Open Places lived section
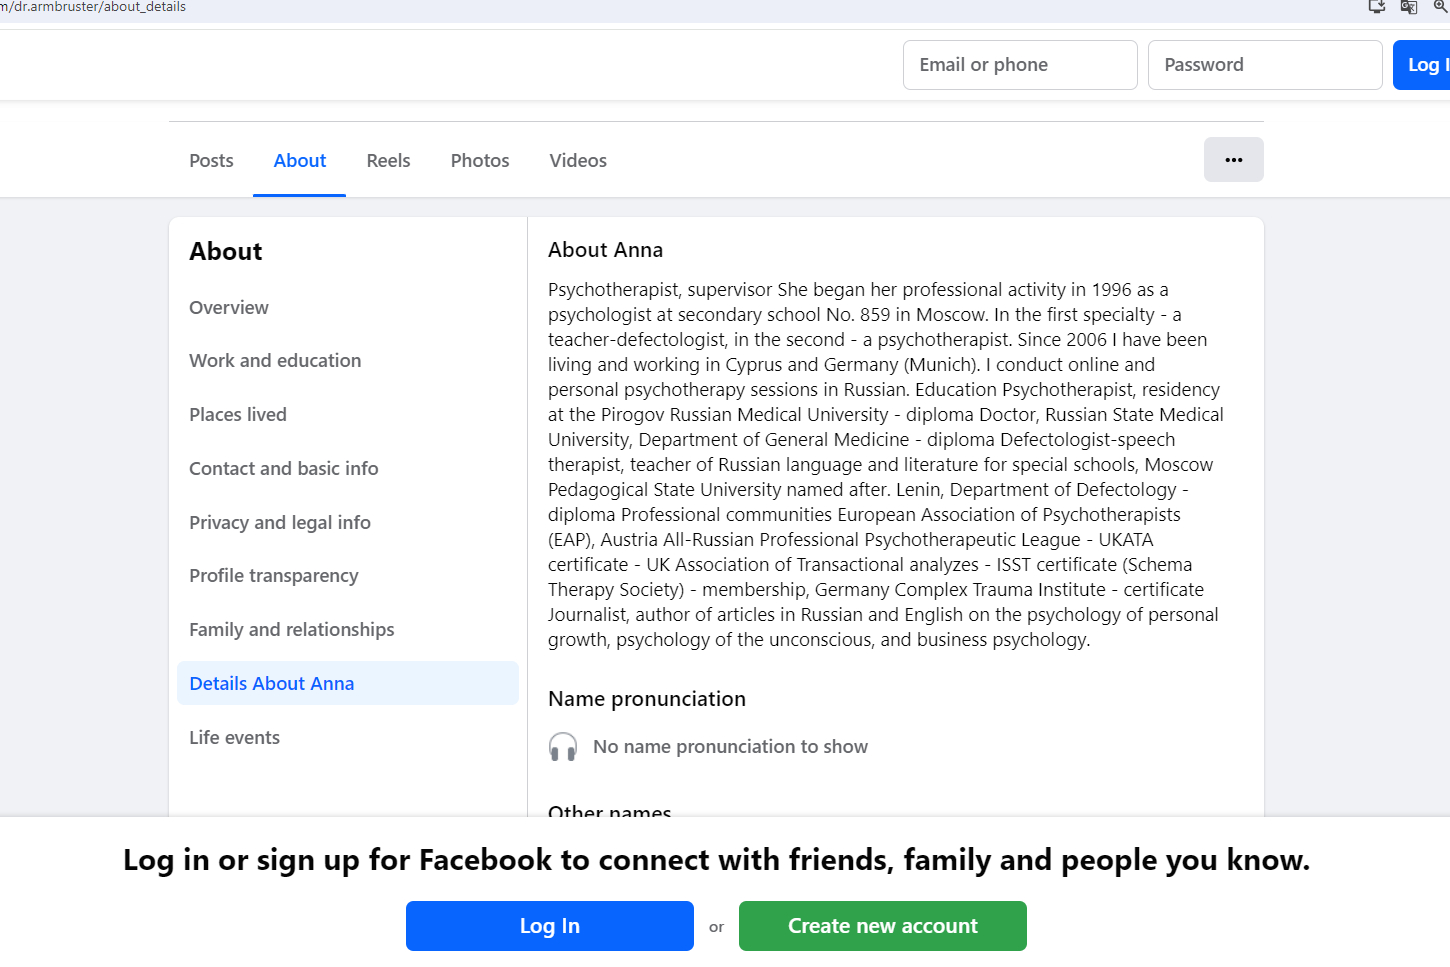This screenshot has width=1450, height=967. [x=238, y=415]
